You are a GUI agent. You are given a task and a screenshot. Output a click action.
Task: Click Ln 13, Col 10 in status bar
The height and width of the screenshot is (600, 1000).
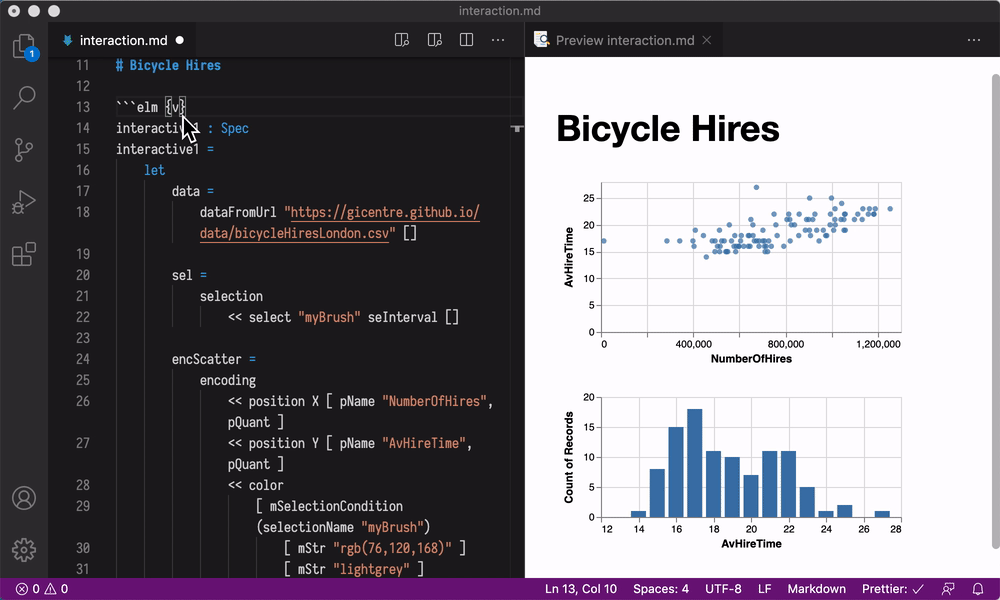(580, 589)
